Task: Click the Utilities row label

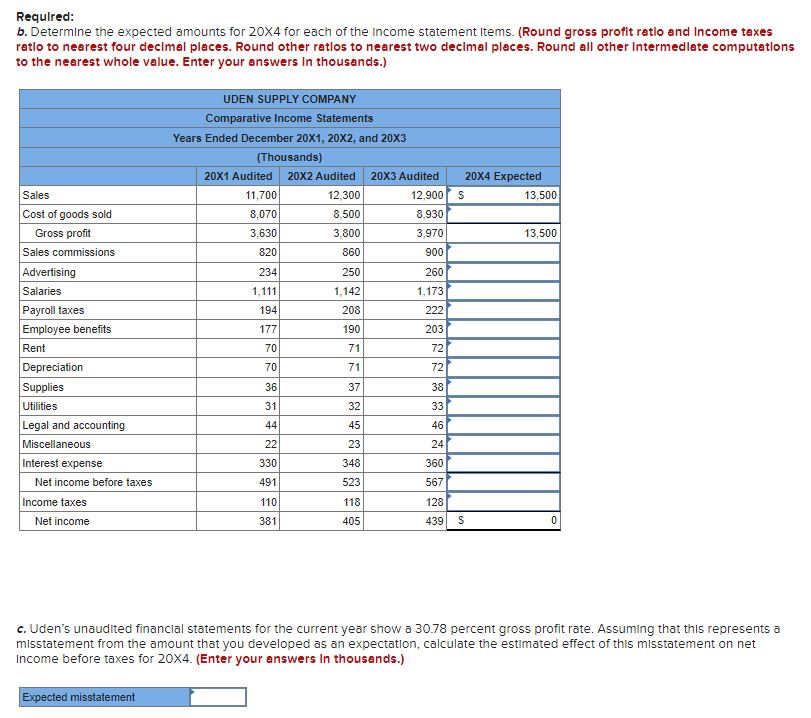Action: click(39, 407)
